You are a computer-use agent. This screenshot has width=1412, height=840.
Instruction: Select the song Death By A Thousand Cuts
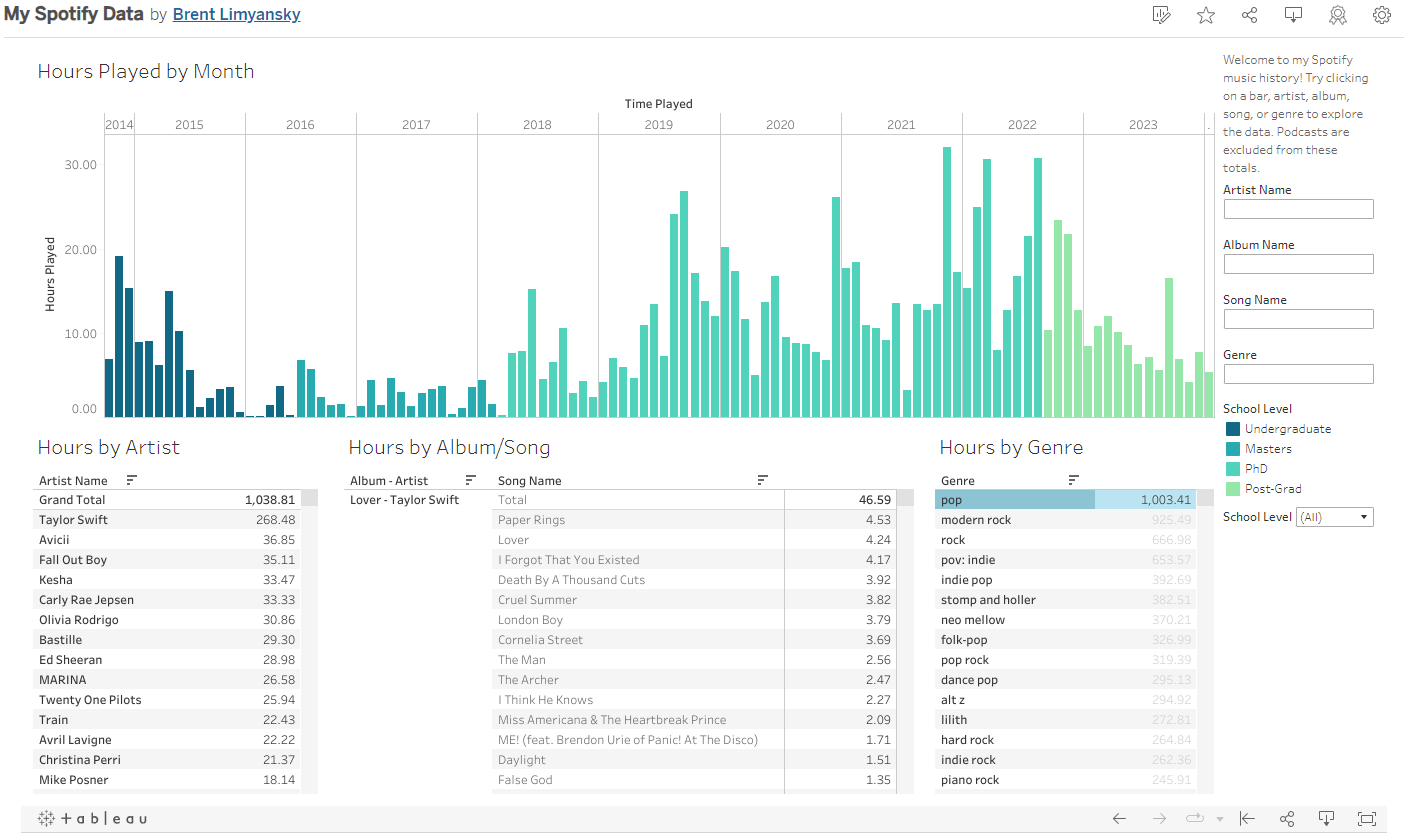[695, 580]
